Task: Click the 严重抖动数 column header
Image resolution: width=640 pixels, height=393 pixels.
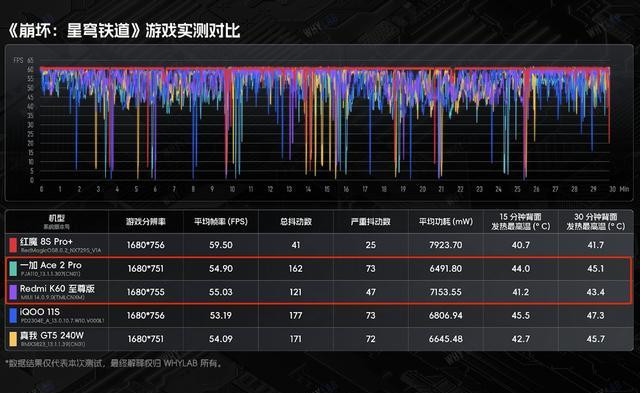Action: 371,222
